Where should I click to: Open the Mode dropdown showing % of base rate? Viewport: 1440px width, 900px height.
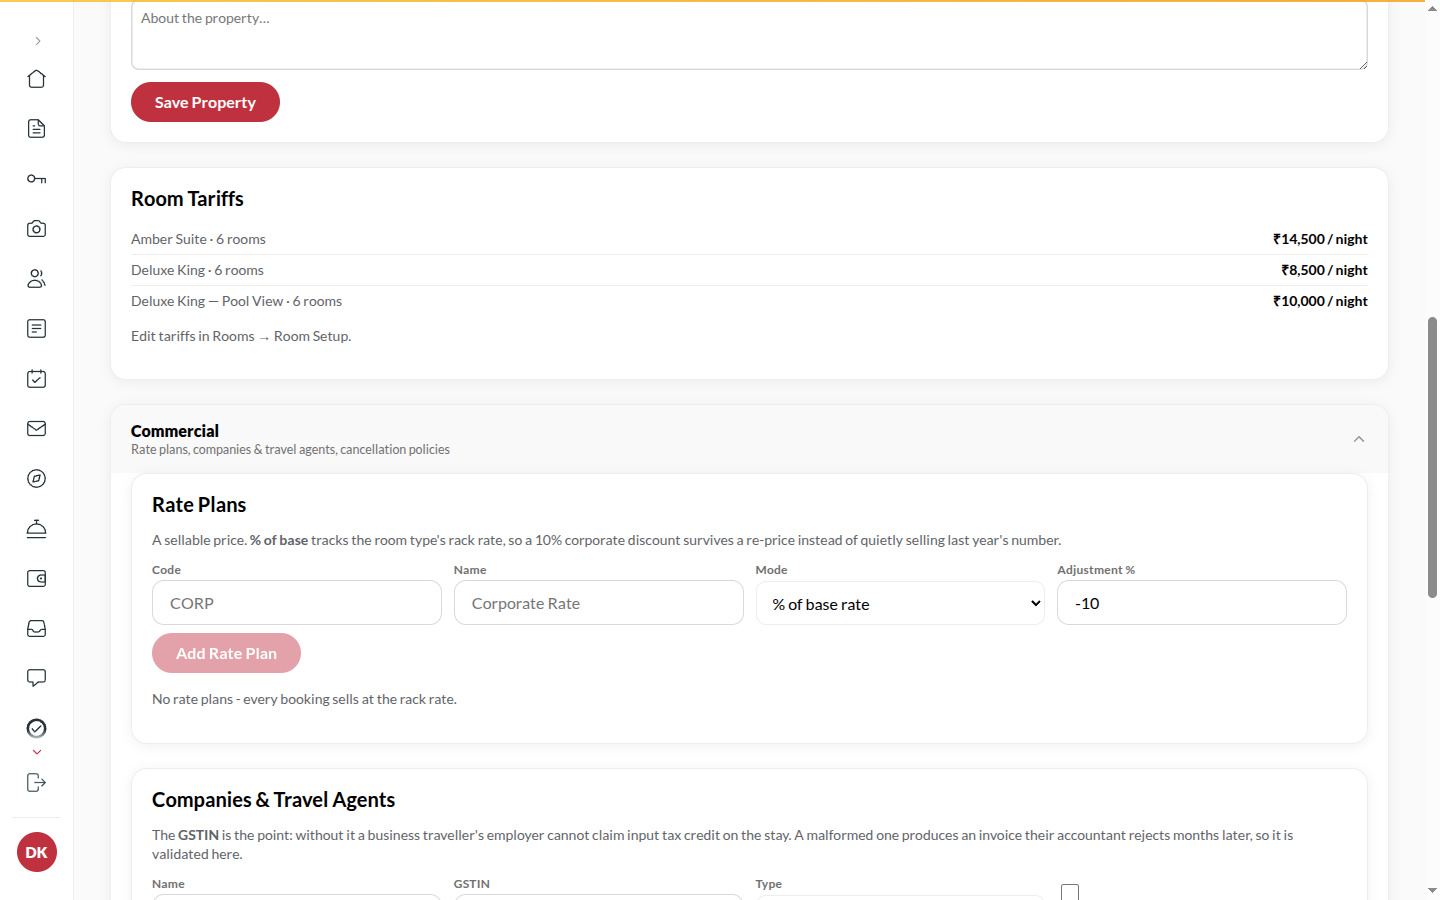(900, 603)
